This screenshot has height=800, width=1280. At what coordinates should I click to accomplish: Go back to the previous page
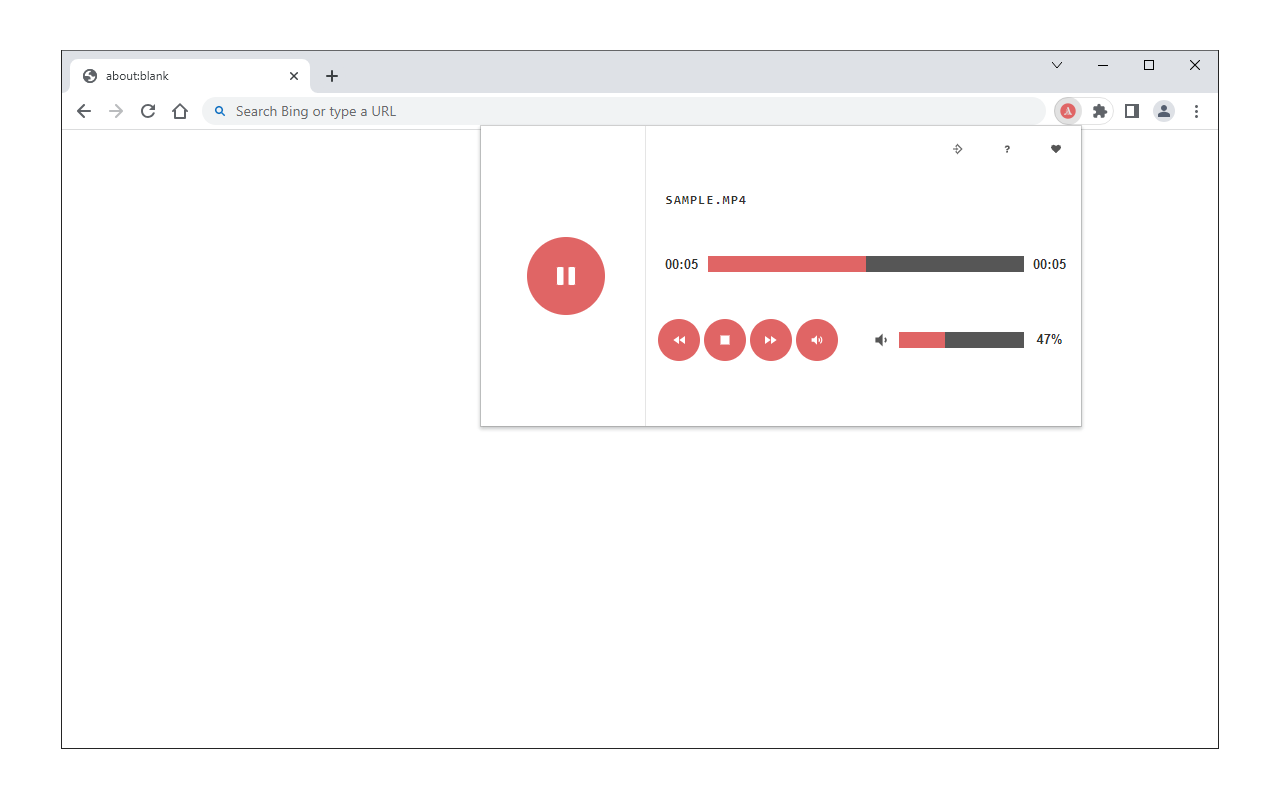tap(84, 111)
